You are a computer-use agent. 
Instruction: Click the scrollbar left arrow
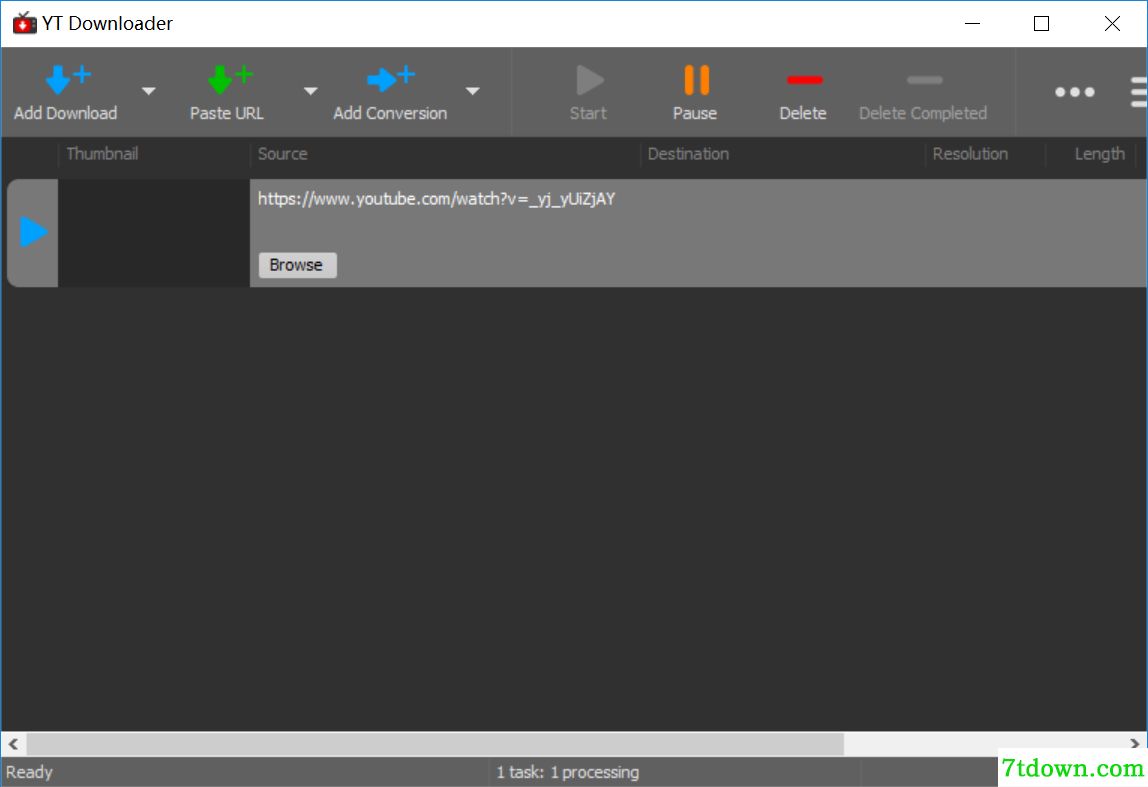[x=14, y=744]
